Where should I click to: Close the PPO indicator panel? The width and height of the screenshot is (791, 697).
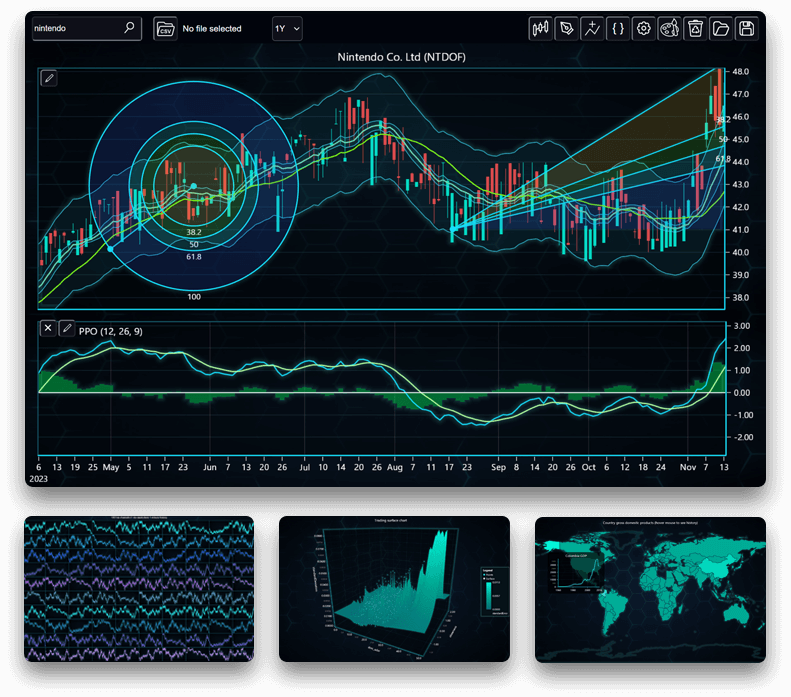coord(48,328)
